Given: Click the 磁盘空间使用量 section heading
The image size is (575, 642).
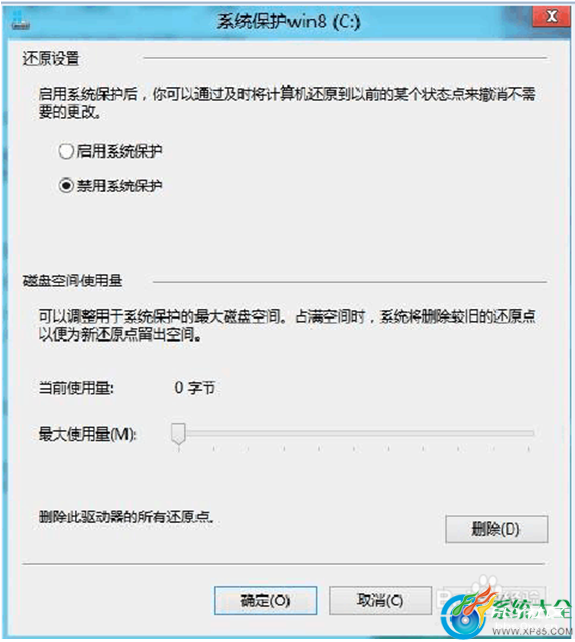Looking at the screenshot, I should (x=72, y=281).
